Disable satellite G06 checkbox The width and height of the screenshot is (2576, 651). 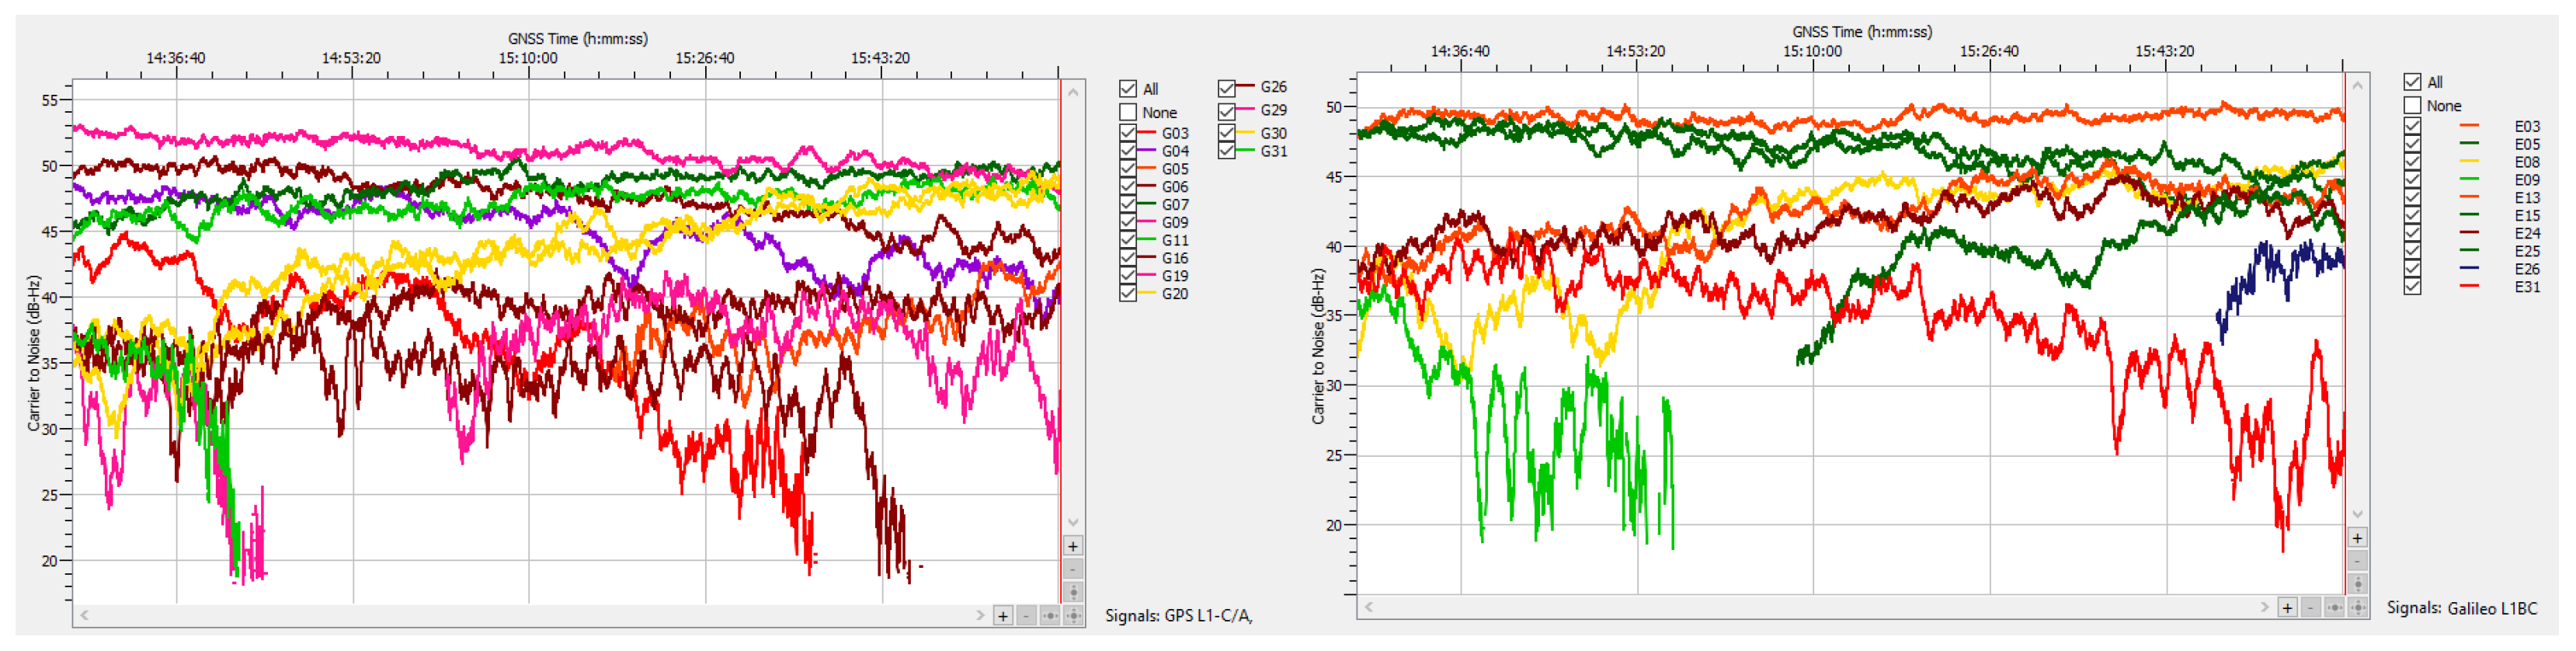point(1128,187)
